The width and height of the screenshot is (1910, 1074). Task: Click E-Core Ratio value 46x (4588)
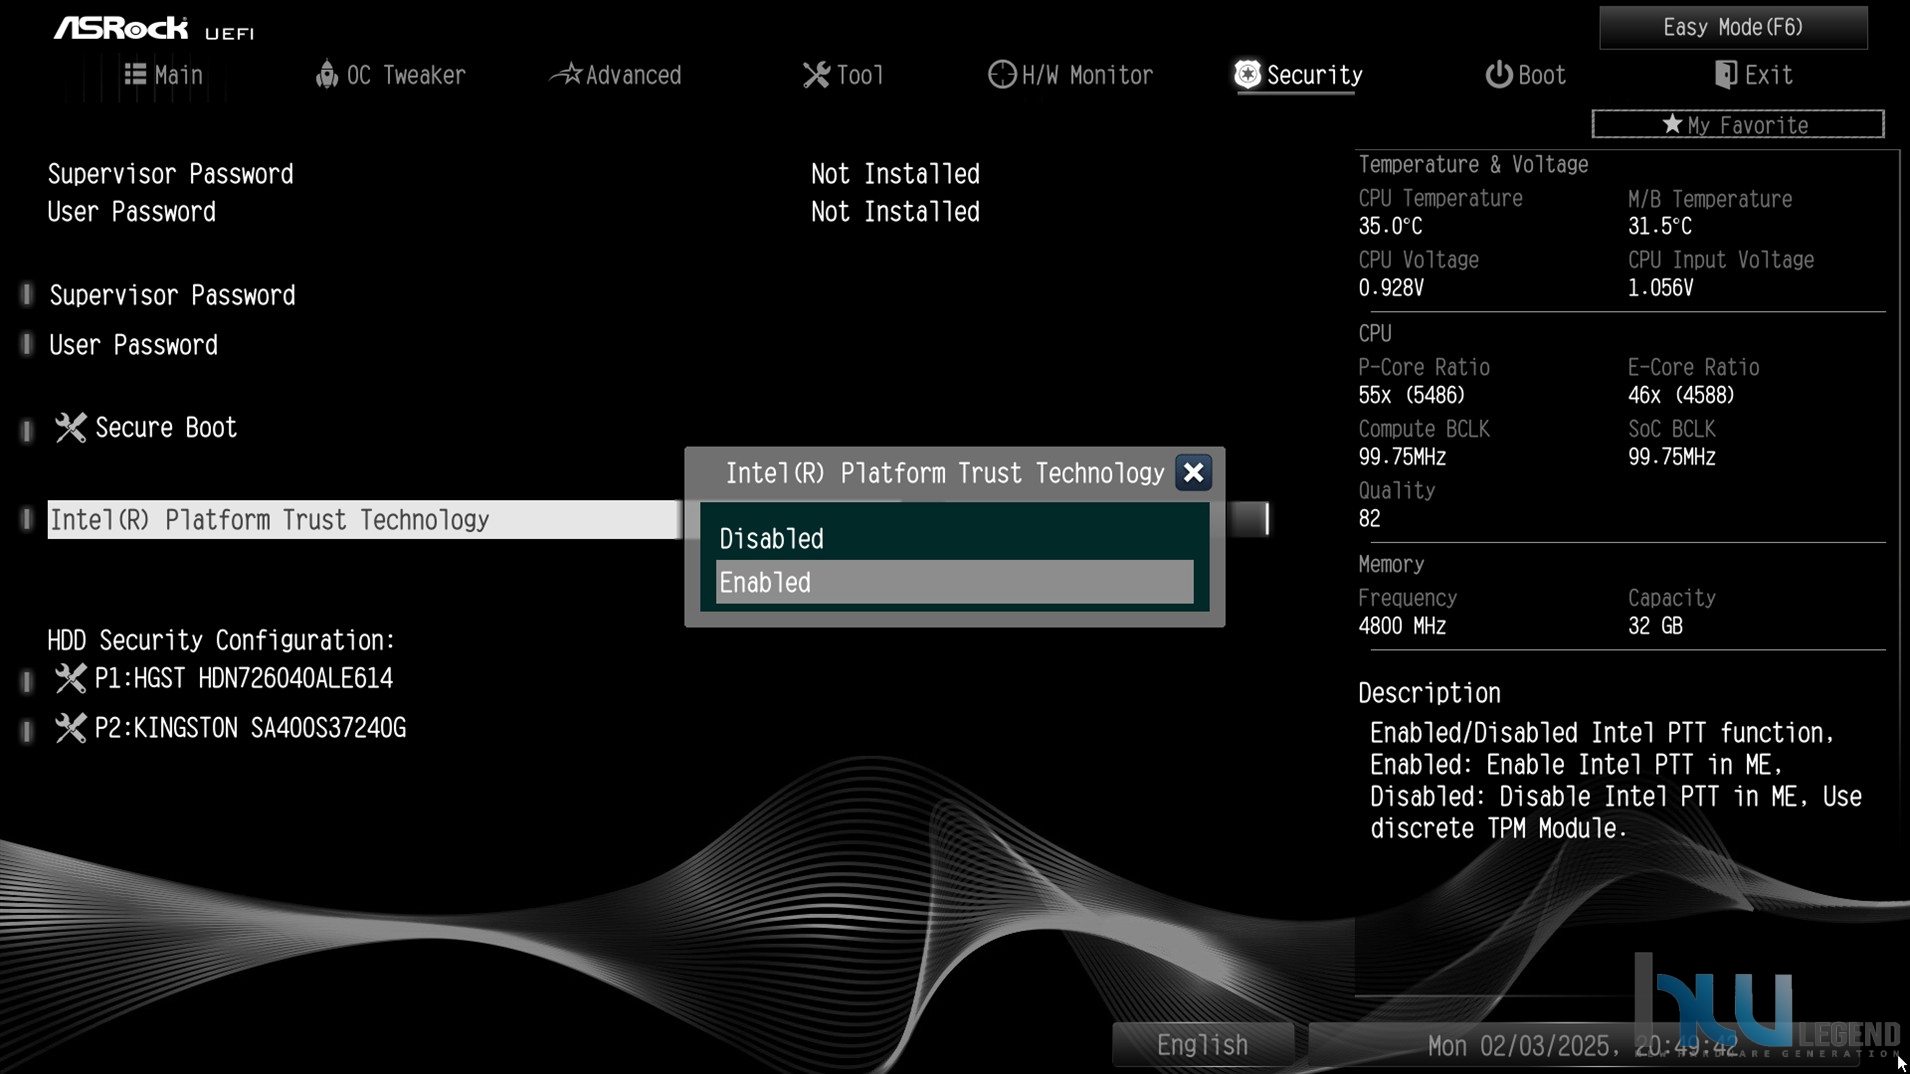[1681, 395]
